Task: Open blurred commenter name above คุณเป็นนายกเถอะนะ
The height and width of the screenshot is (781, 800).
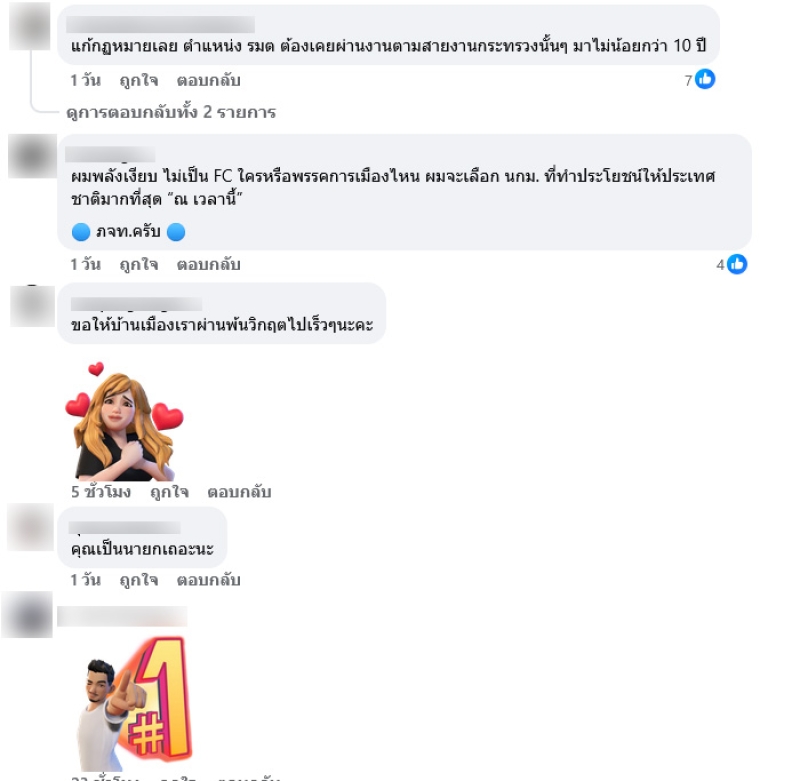Action: [x=124, y=527]
